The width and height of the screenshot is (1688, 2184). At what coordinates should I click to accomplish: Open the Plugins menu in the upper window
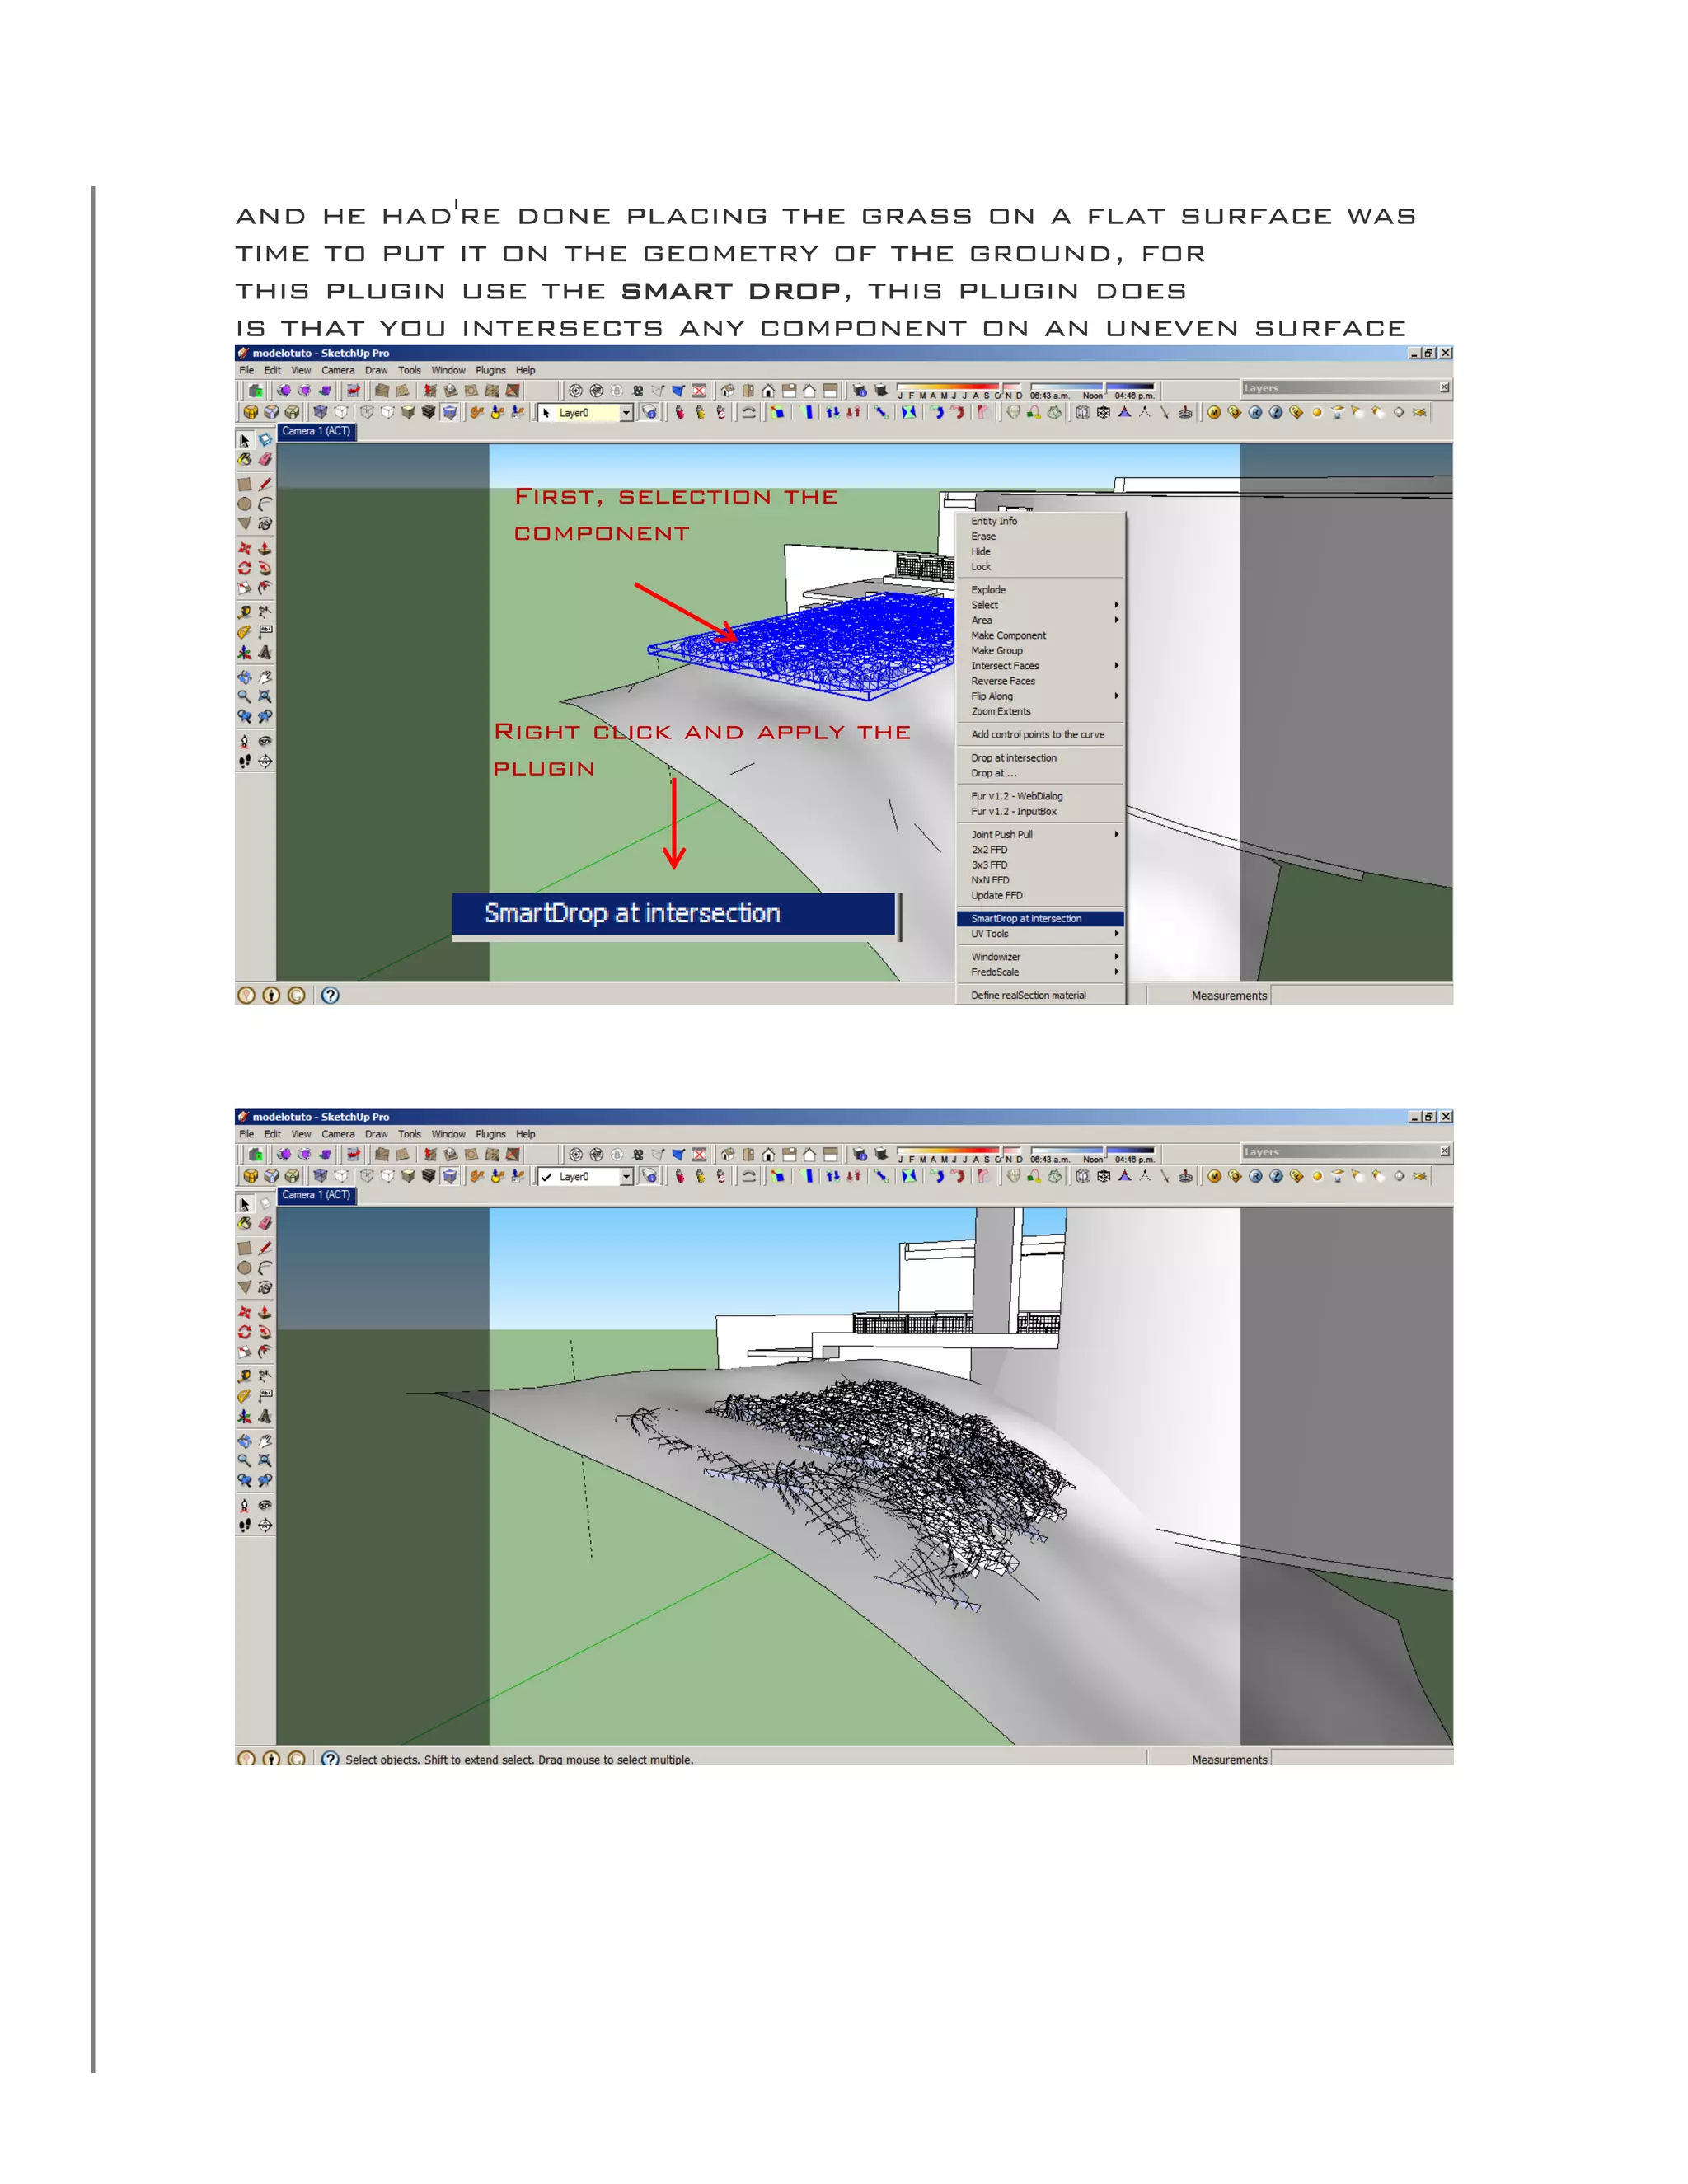coord(490,370)
